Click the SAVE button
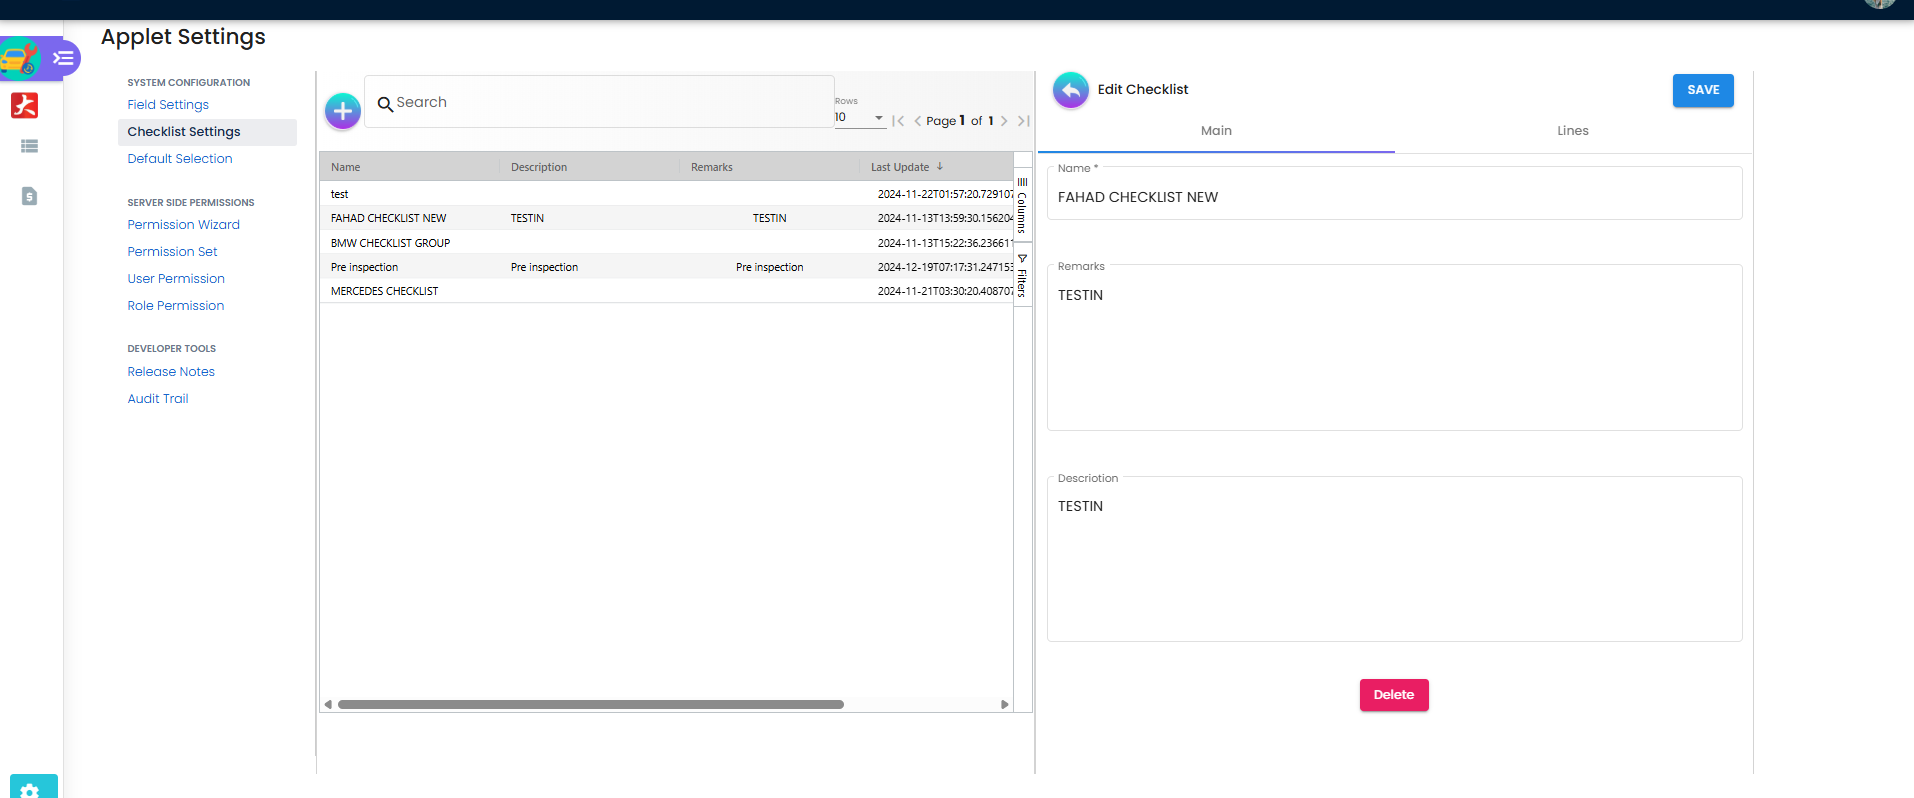Image resolution: width=1914 pixels, height=798 pixels. pyautogui.click(x=1703, y=90)
